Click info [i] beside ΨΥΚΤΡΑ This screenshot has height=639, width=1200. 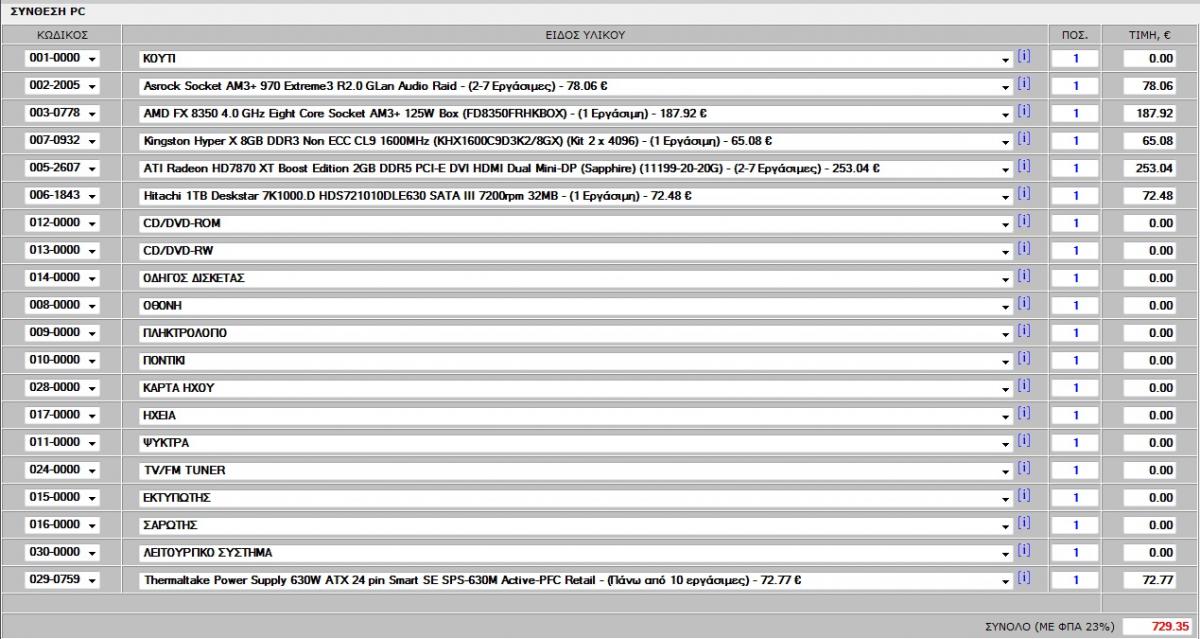coord(1023,441)
